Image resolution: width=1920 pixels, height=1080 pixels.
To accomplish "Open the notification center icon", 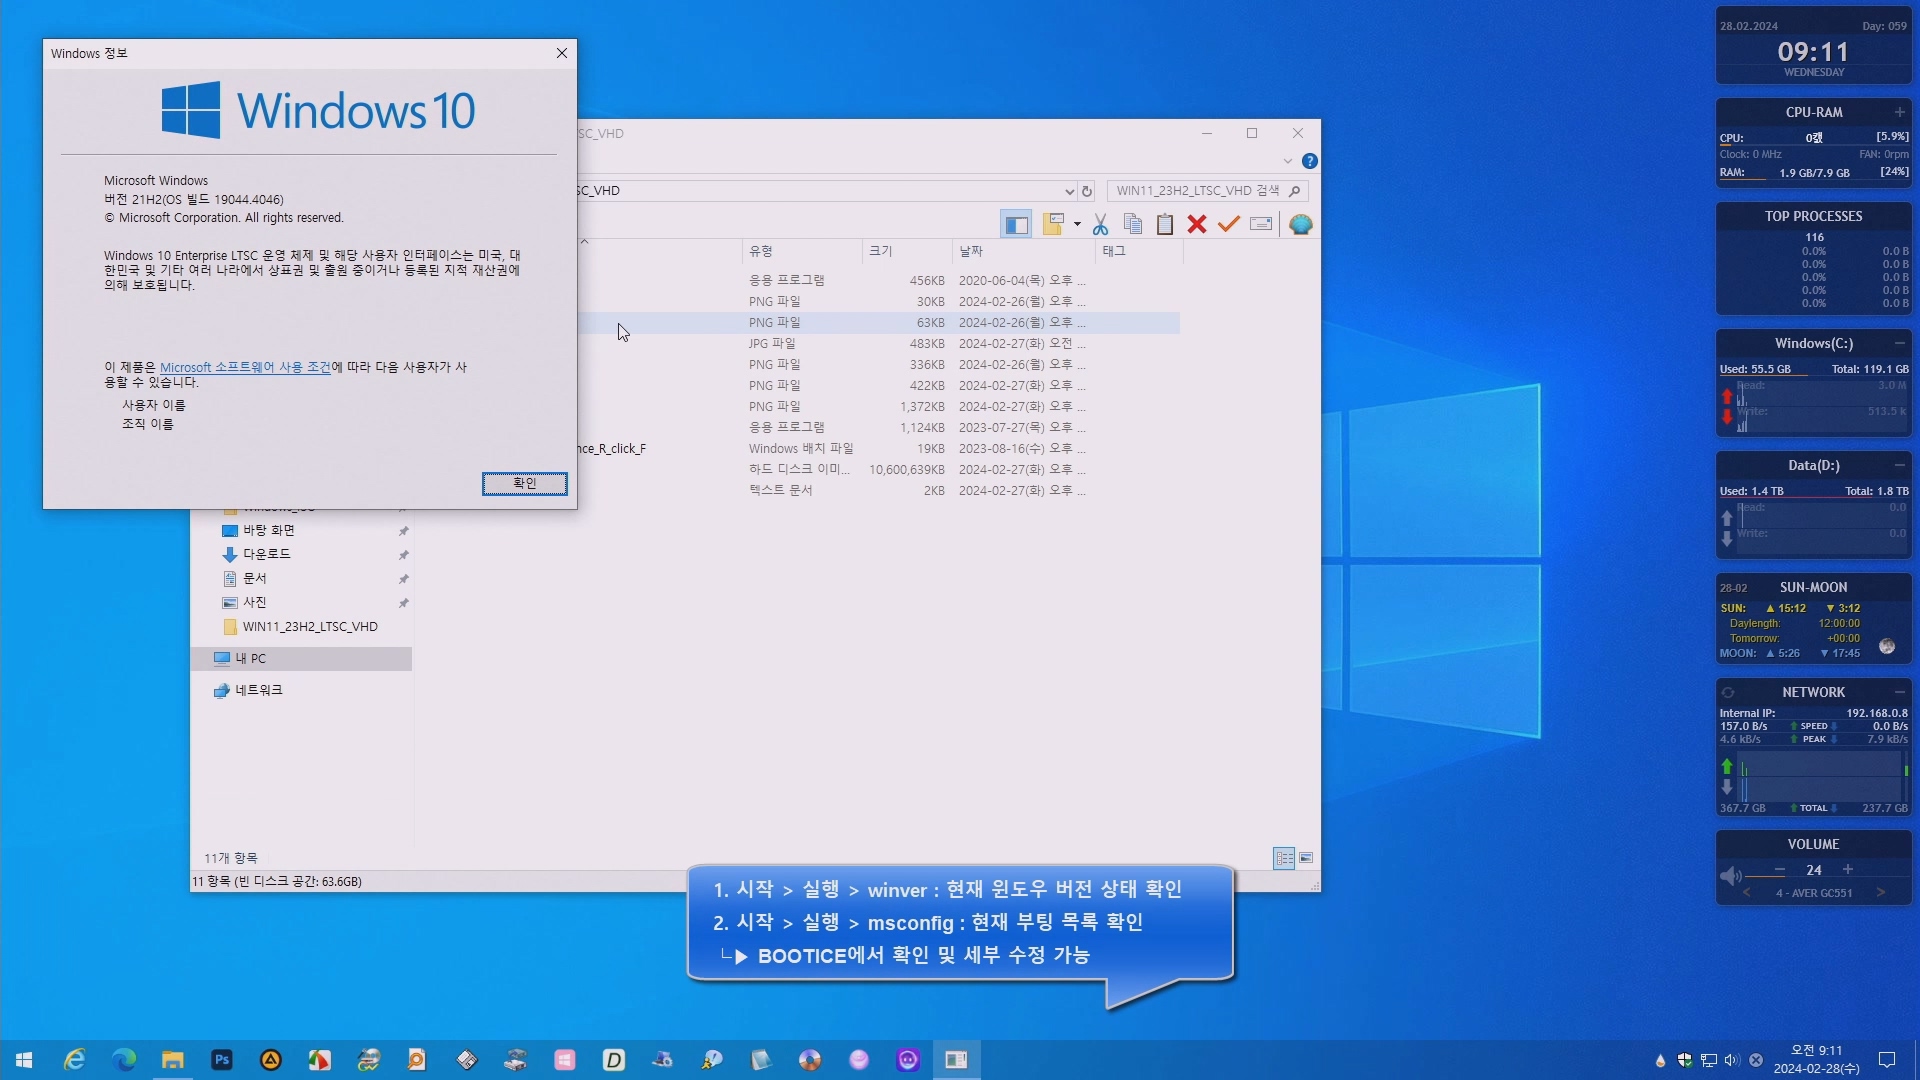I will coord(1887,1060).
